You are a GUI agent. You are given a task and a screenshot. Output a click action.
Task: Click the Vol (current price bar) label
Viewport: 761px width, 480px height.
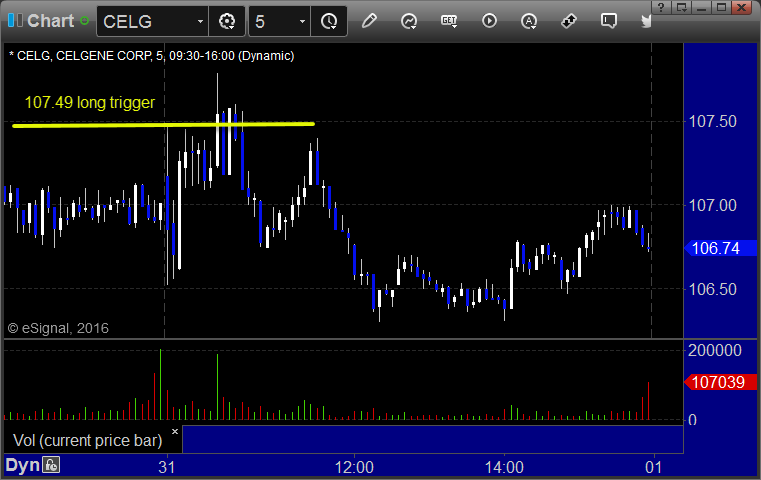tap(87, 440)
